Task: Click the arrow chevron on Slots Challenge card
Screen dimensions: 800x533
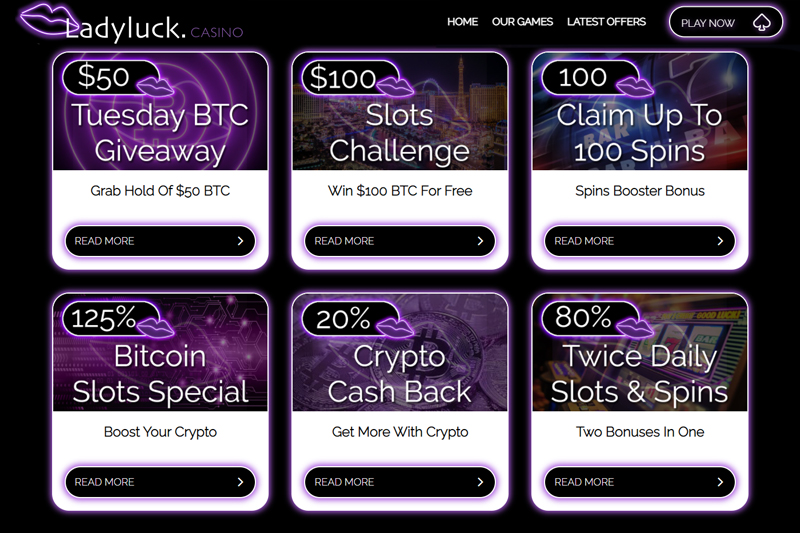Action: (x=480, y=241)
